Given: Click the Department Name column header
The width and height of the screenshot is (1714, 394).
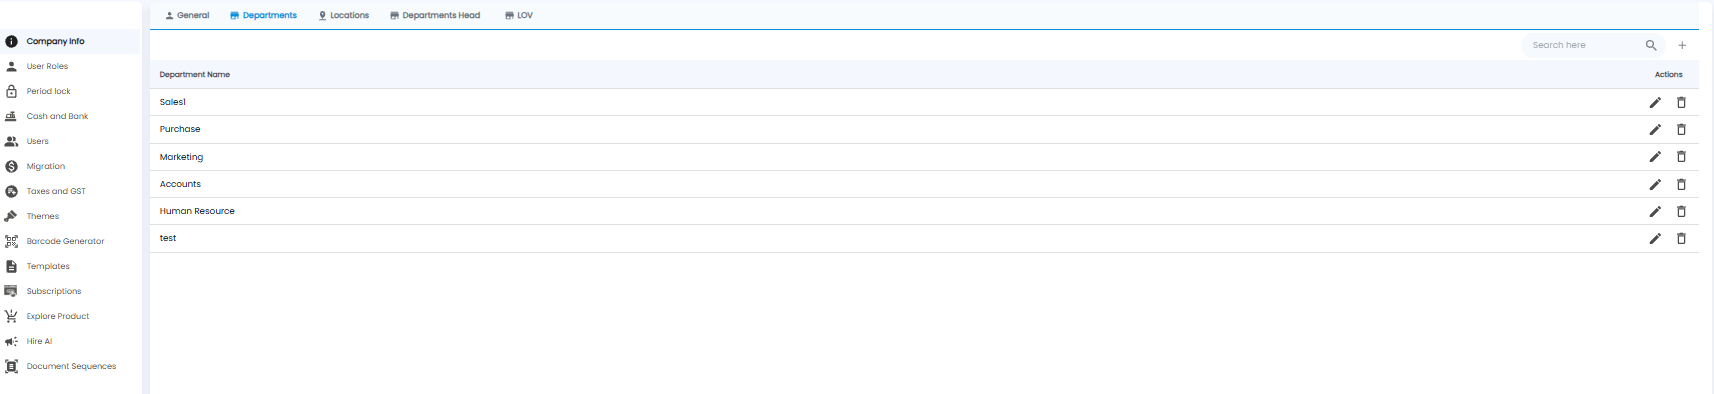Looking at the screenshot, I should [195, 74].
